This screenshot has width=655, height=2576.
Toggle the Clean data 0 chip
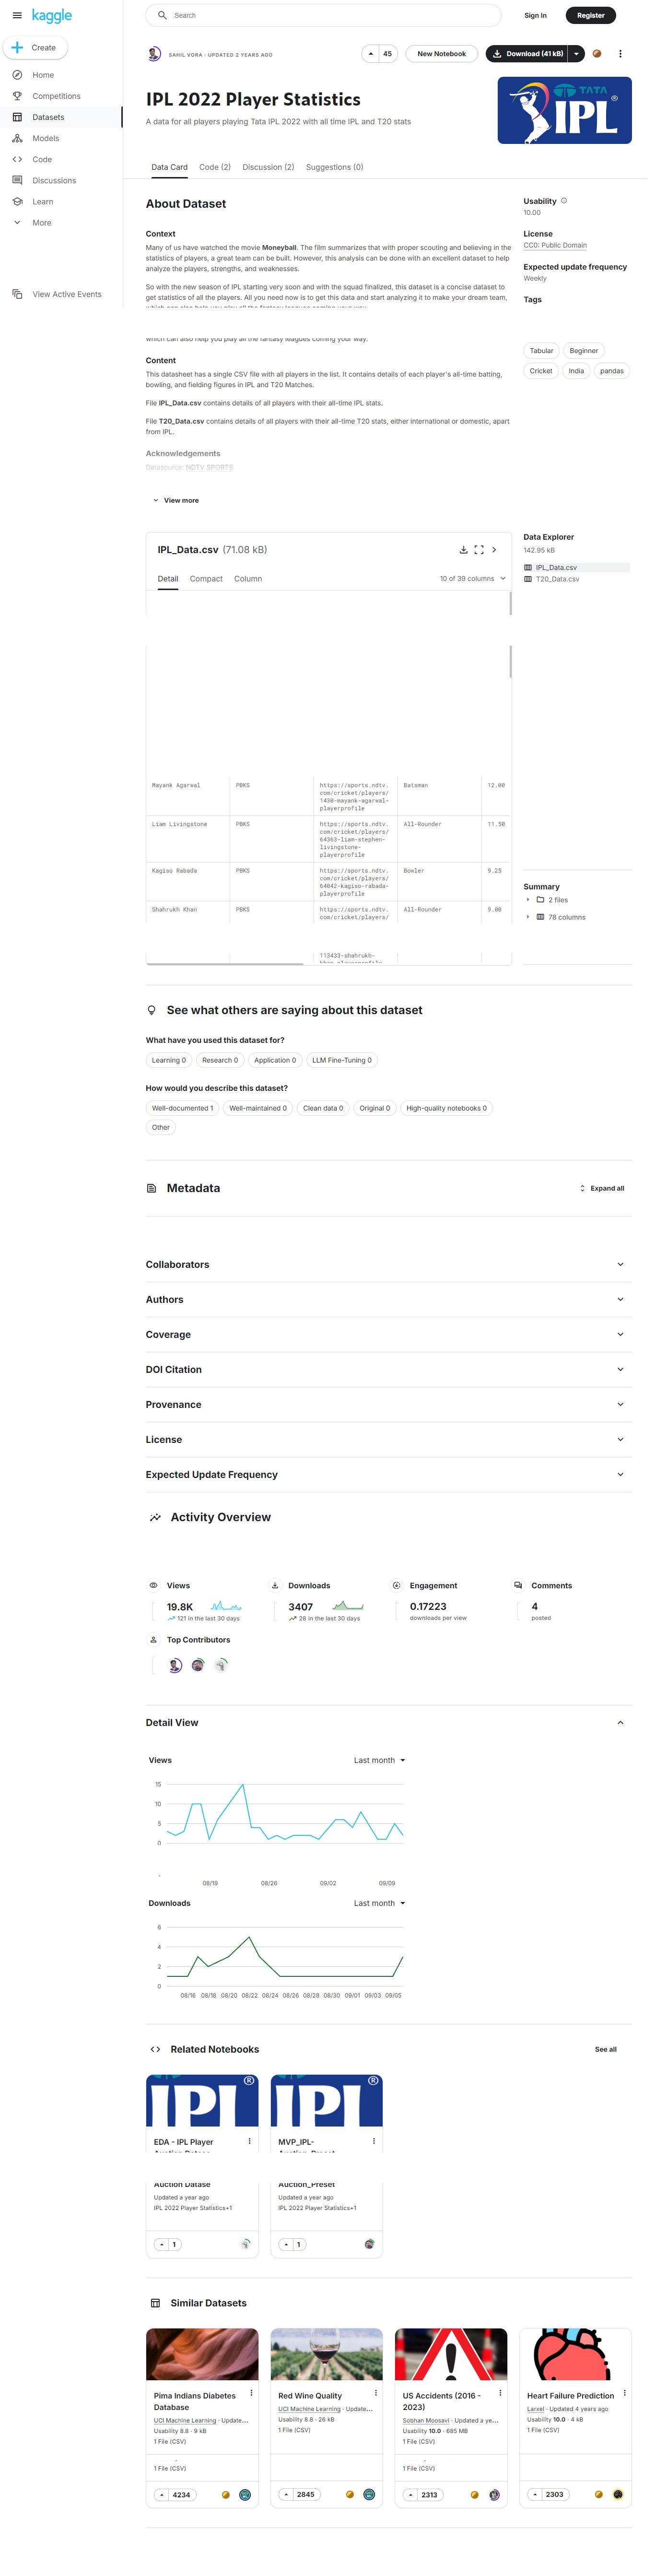pos(323,1108)
